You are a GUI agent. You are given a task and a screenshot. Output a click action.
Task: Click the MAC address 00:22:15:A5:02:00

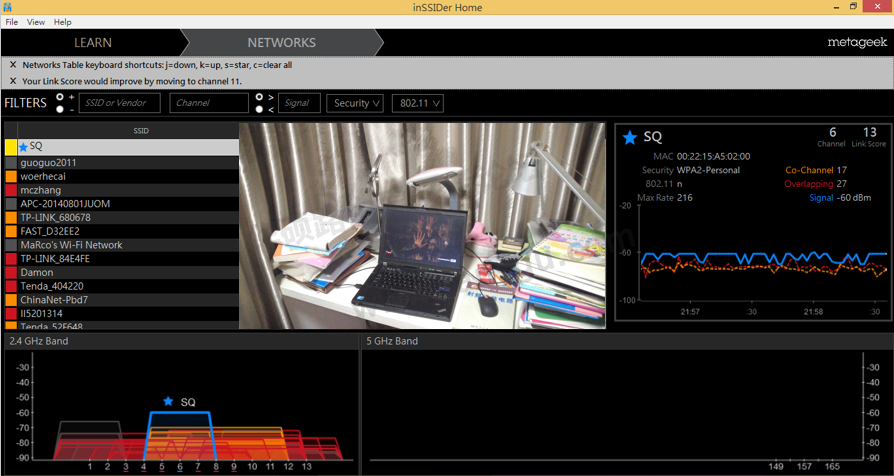click(713, 156)
